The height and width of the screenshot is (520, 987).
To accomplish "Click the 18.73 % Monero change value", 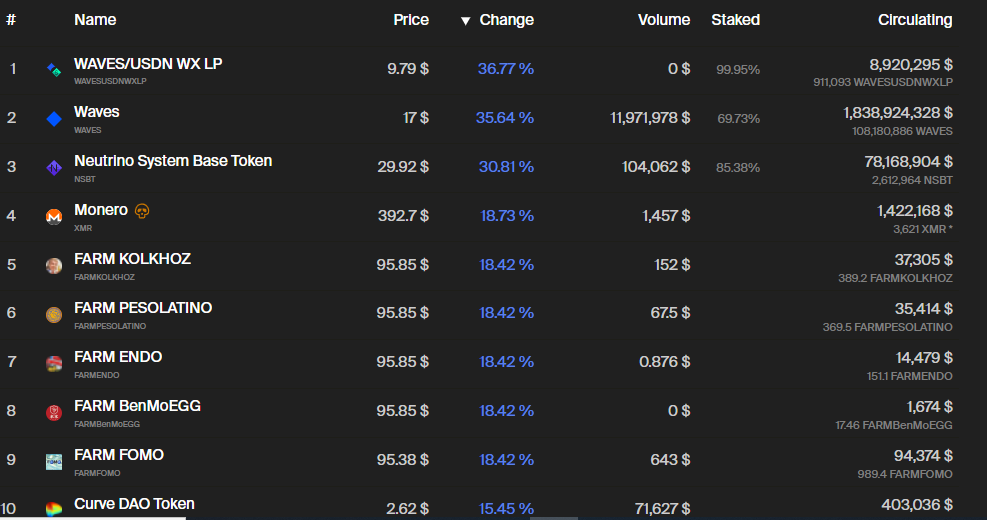I will 507,216.
